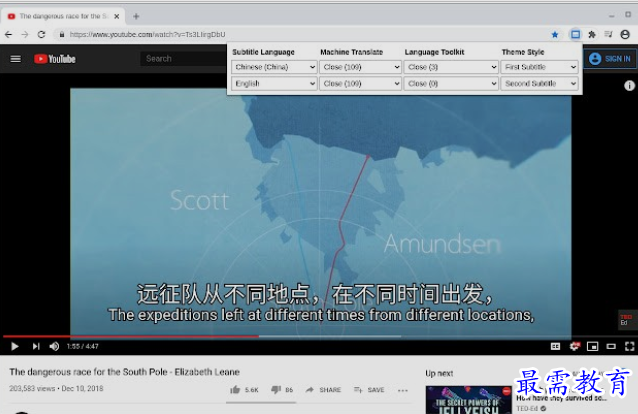638x414 pixels.
Task: Open first-row Machine Translate dropdown
Action: click(360, 67)
